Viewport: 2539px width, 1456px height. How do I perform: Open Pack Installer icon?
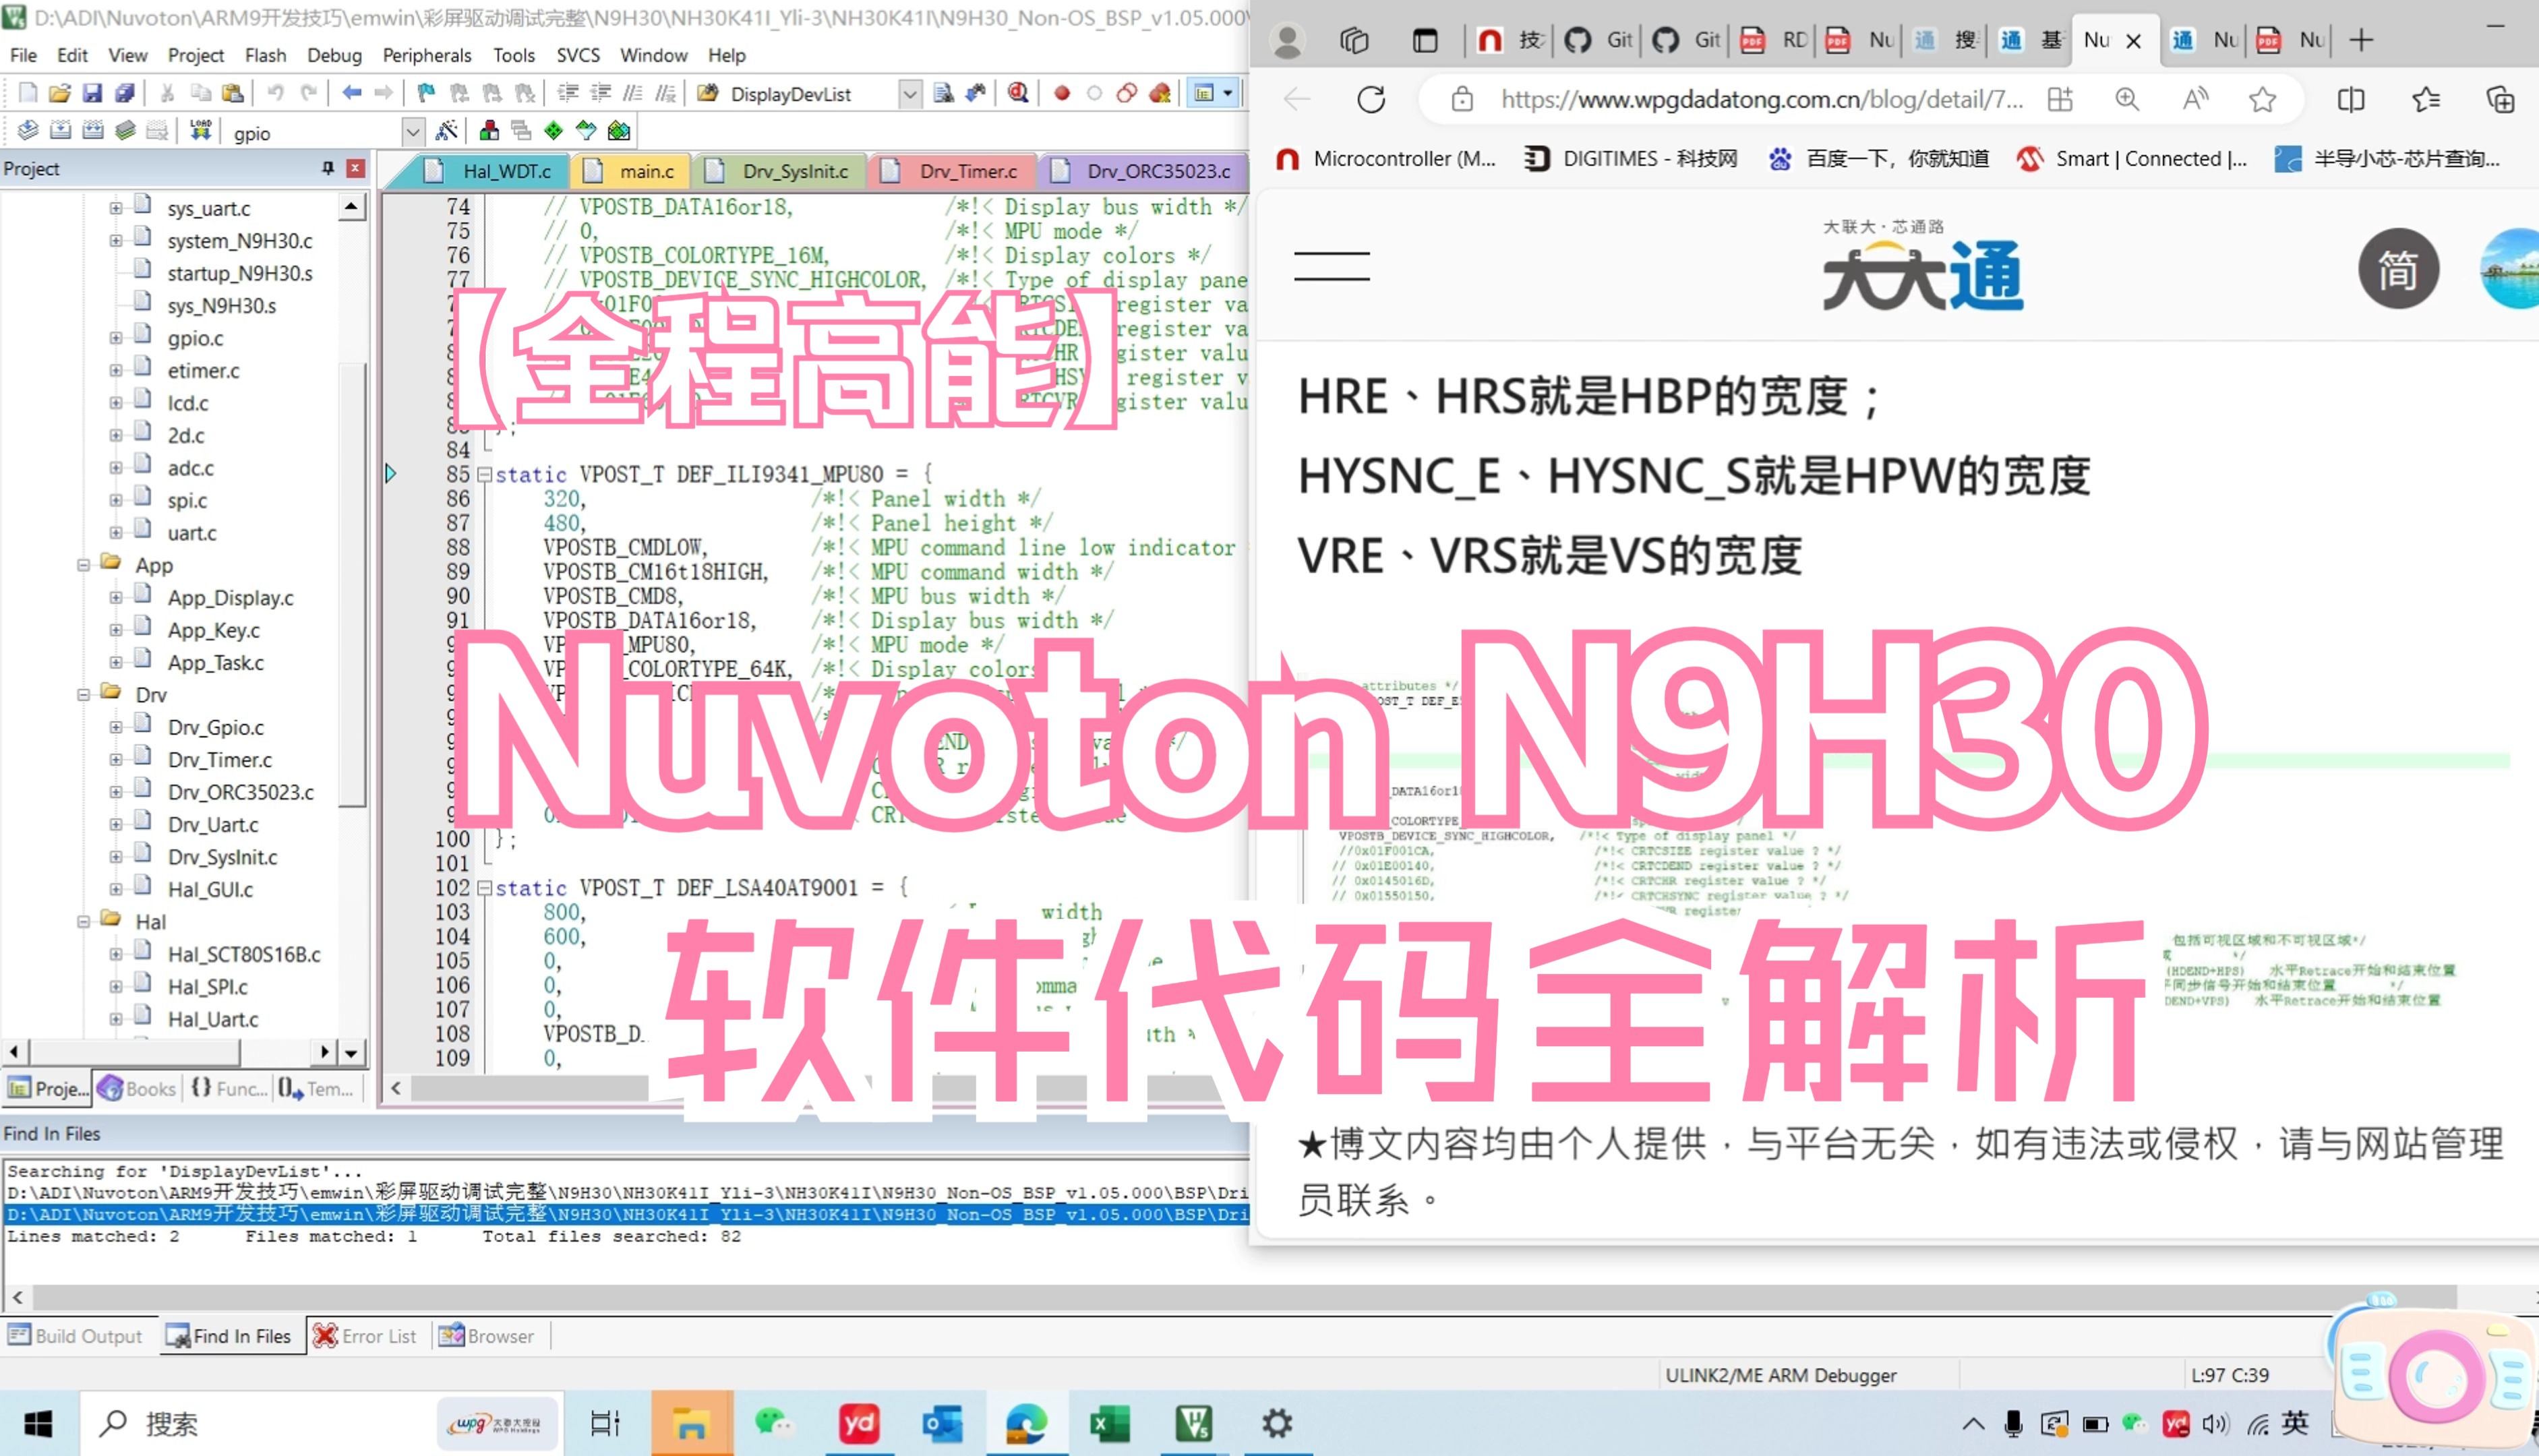[x=619, y=130]
